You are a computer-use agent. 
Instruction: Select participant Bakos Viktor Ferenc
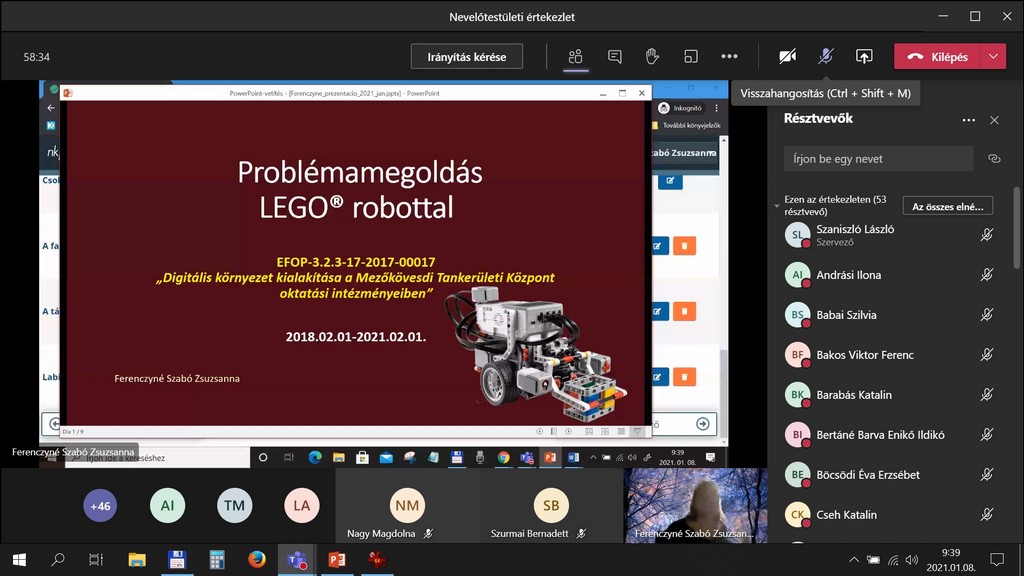click(x=888, y=355)
